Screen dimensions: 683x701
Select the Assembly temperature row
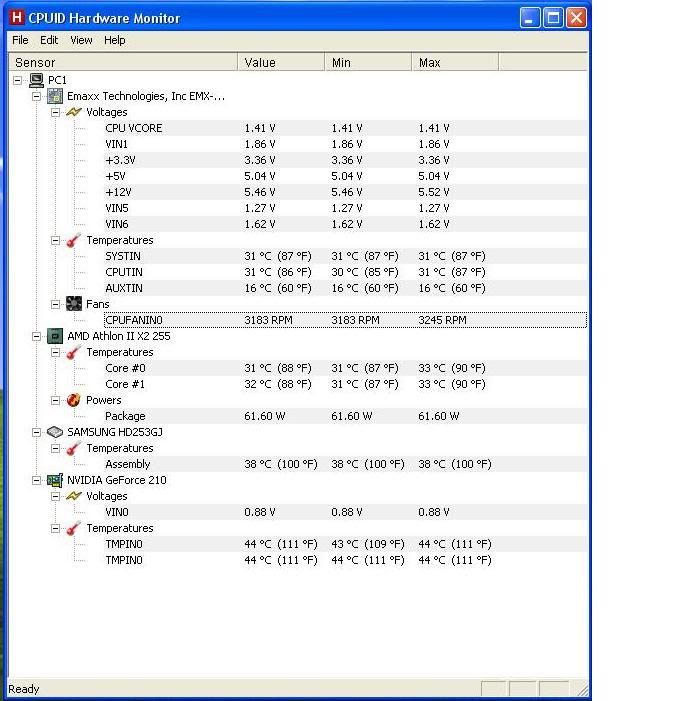345,465
